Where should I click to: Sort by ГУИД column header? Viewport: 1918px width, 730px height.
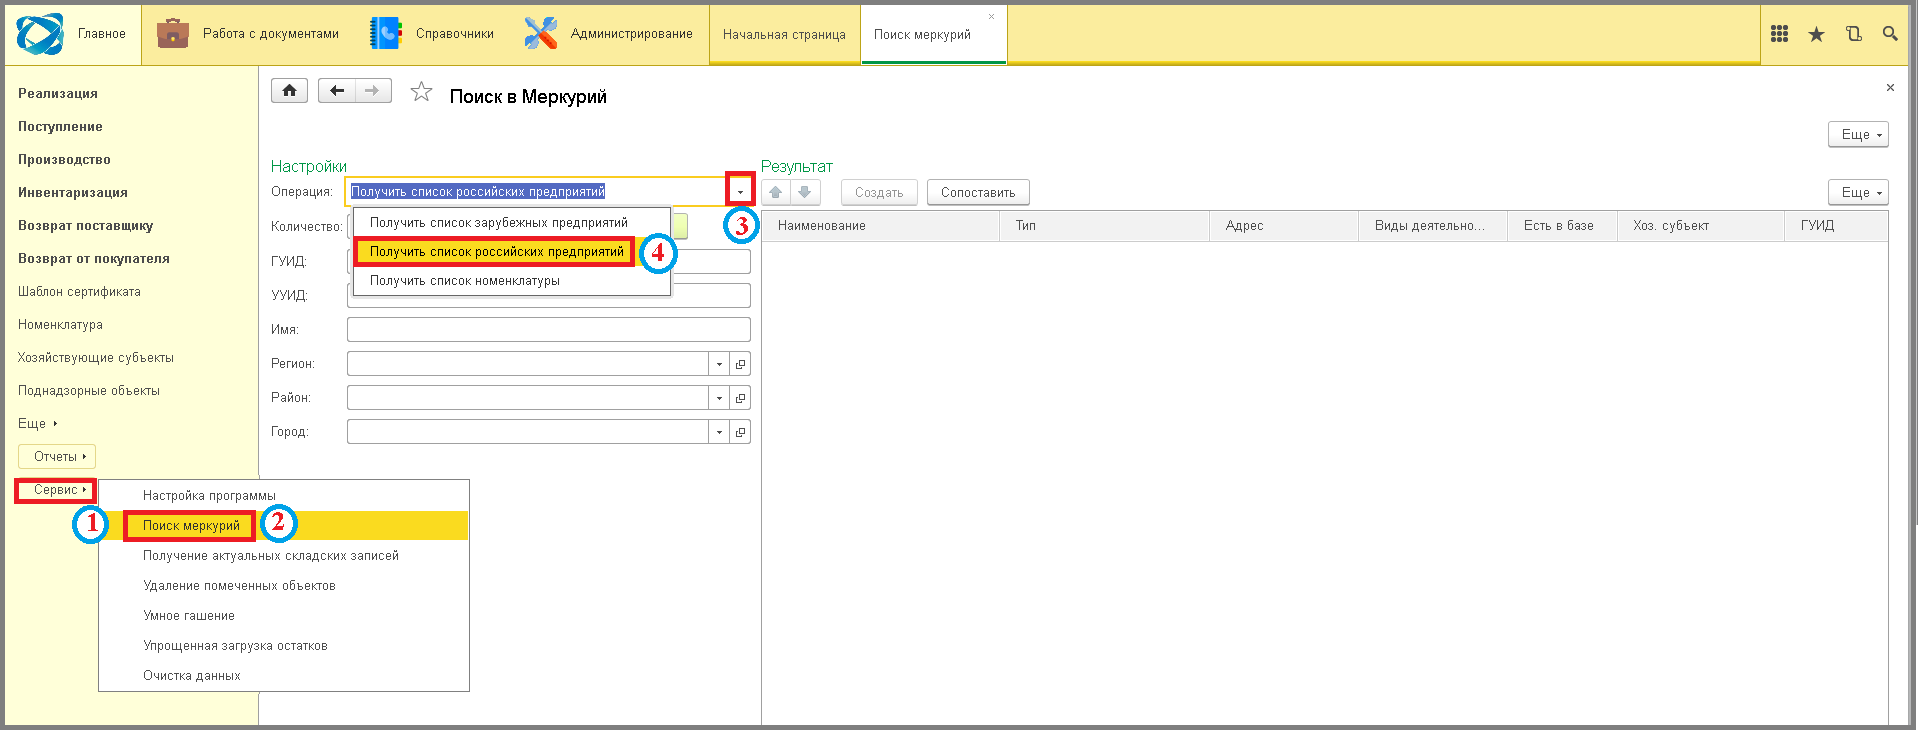tap(1836, 226)
